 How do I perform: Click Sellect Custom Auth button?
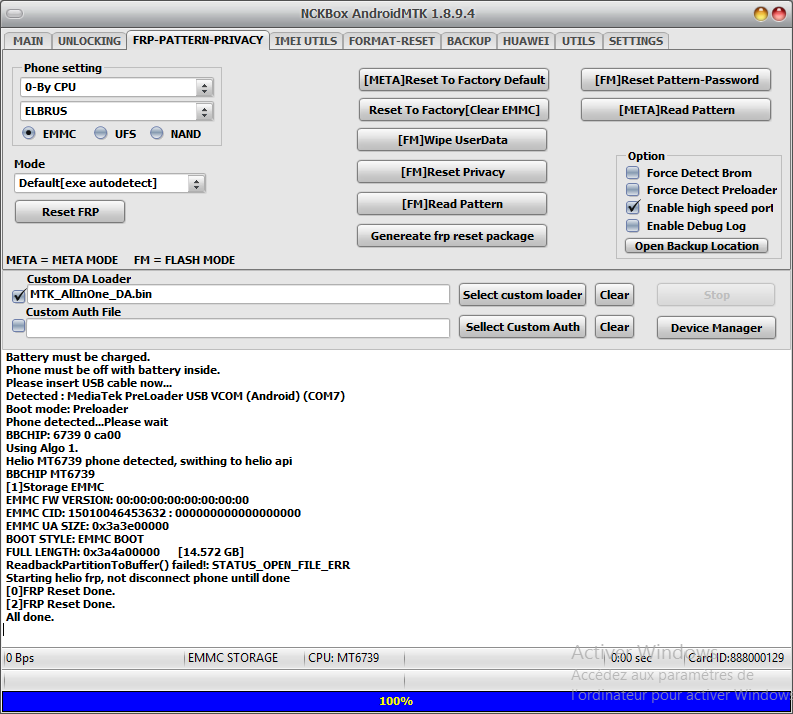point(522,327)
